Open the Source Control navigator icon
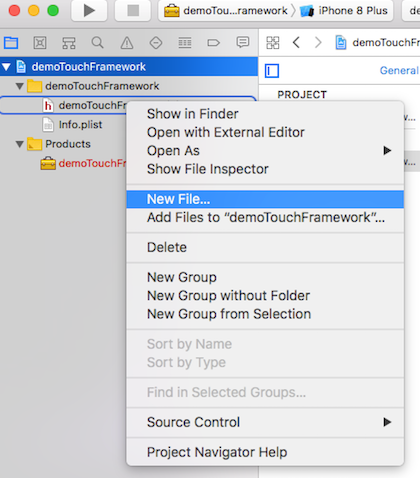This screenshot has width=420, height=478. [40, 43]
